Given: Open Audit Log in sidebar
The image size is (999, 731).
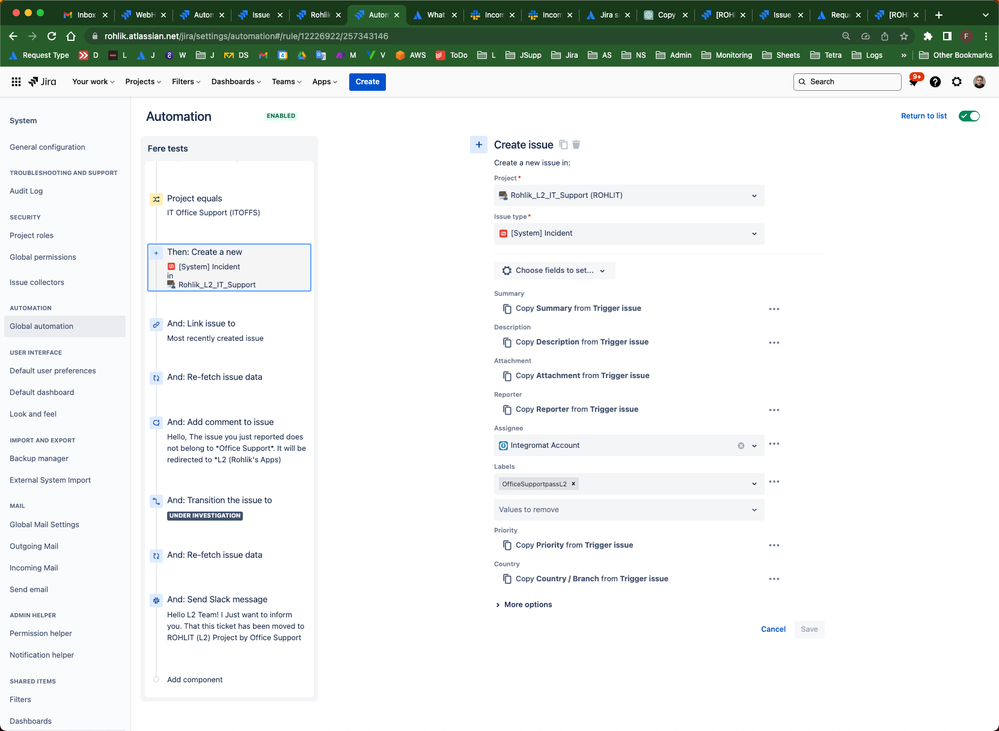Looking at the screenshot, I should [x=26, y=191].
